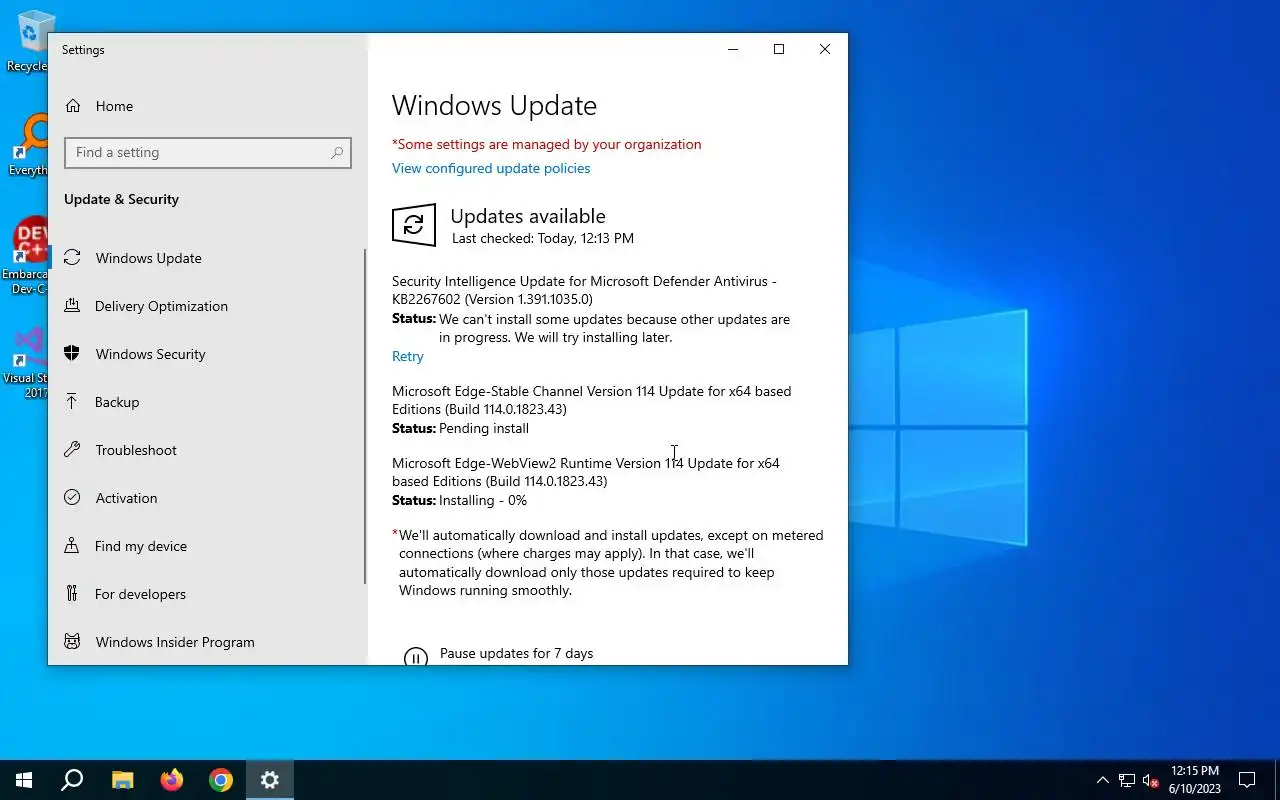Click the taskbar clock showing 12:15 PM
Screen dimensions: 1280x800
pos(1195,780)
